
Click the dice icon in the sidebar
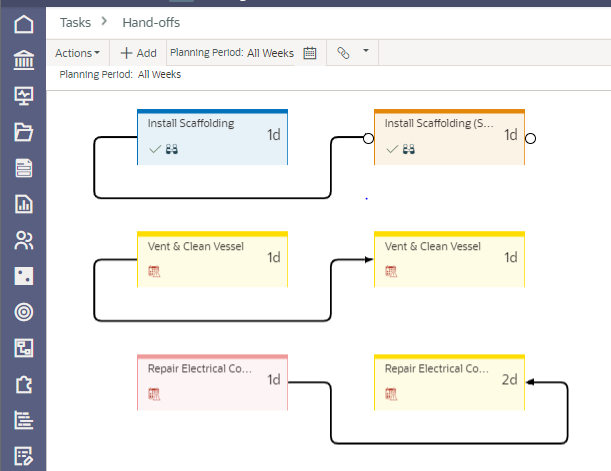(x=23, y=276)
